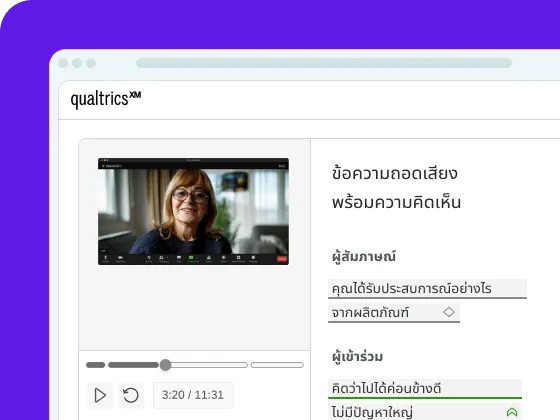Click the participants icon in call toolbar
560x420 pixels.
[x=161, y=258]
